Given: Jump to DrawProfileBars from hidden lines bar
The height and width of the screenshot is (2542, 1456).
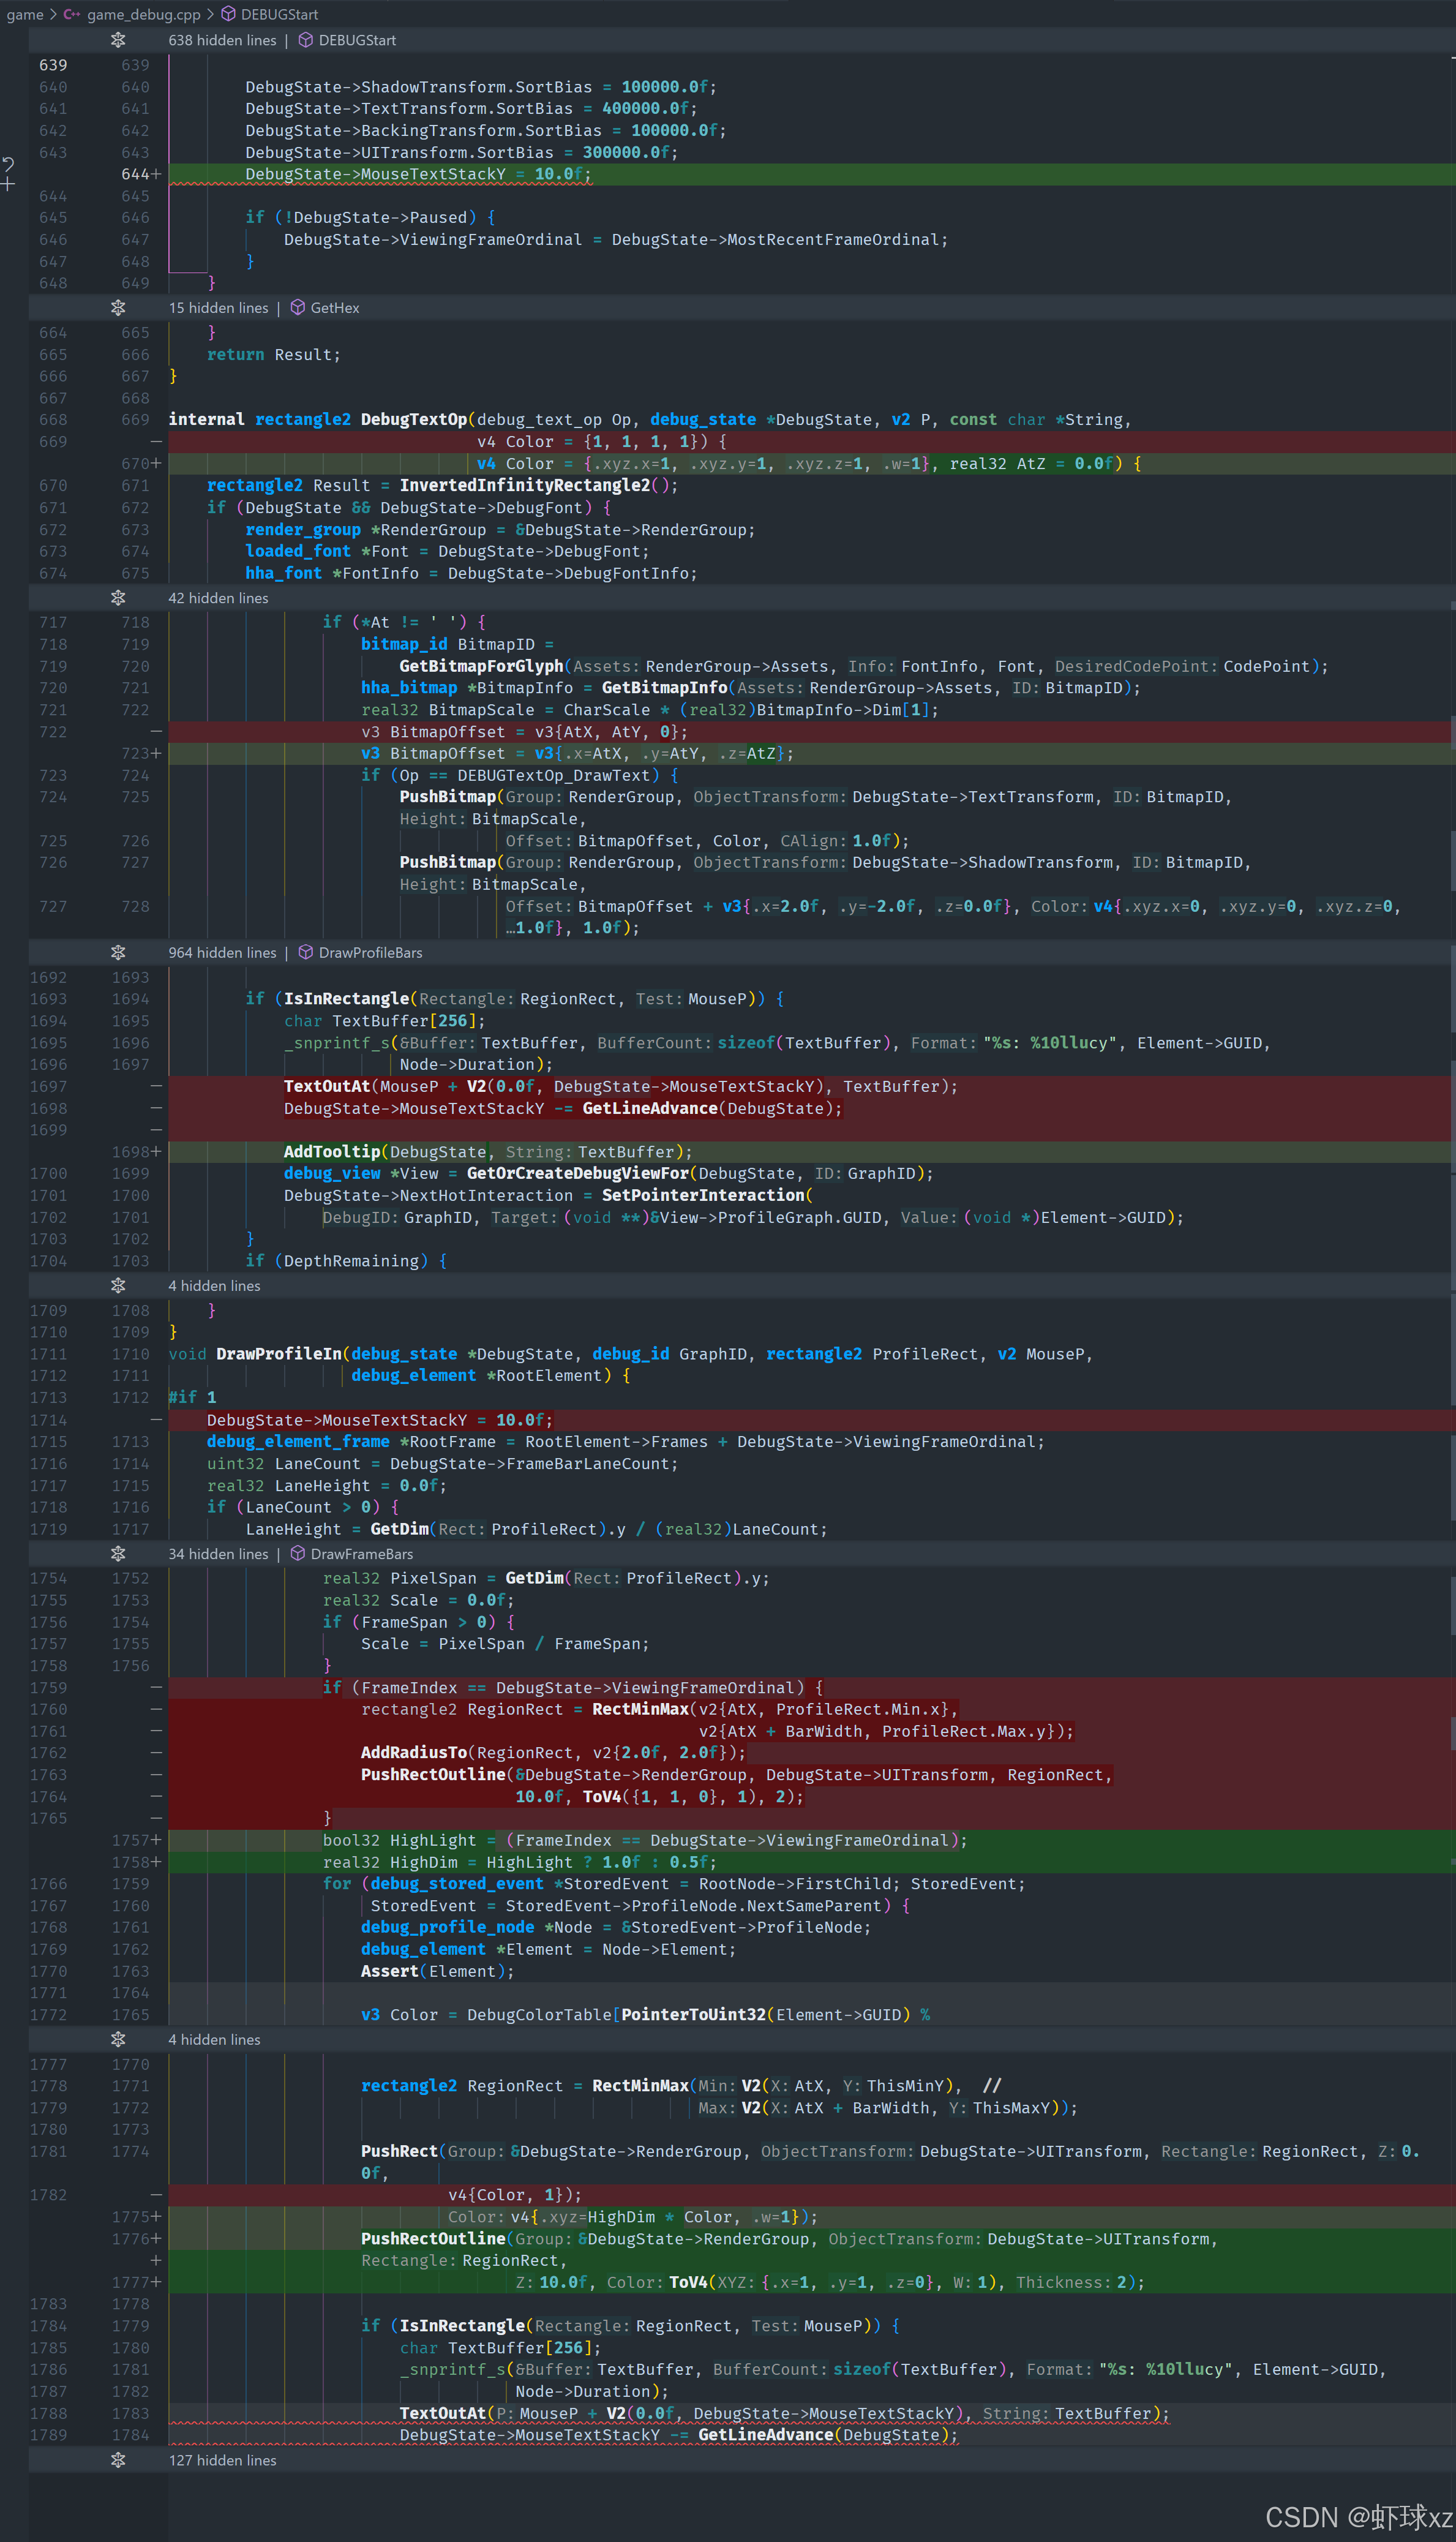Looking at the screenshot, I should [370, 952].
